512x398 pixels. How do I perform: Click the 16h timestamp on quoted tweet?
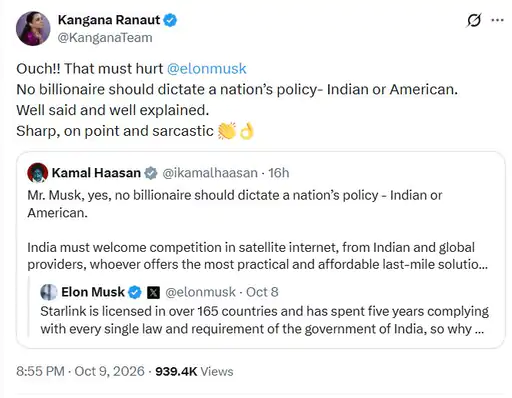279,173
